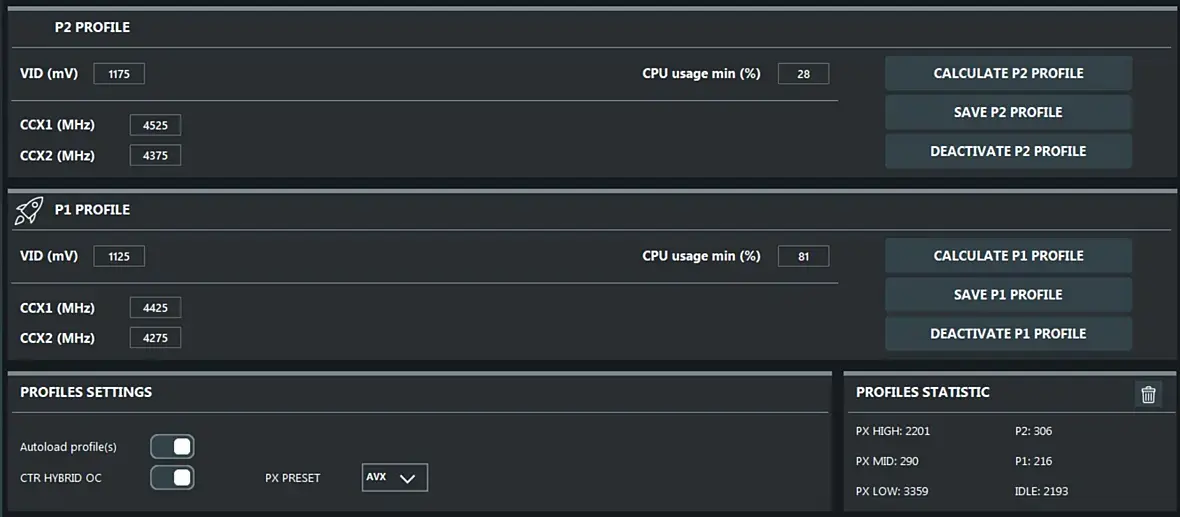1180x517 pixels.
Task: Click the trash icon in Profiles Statistic
Action: 1149,394
